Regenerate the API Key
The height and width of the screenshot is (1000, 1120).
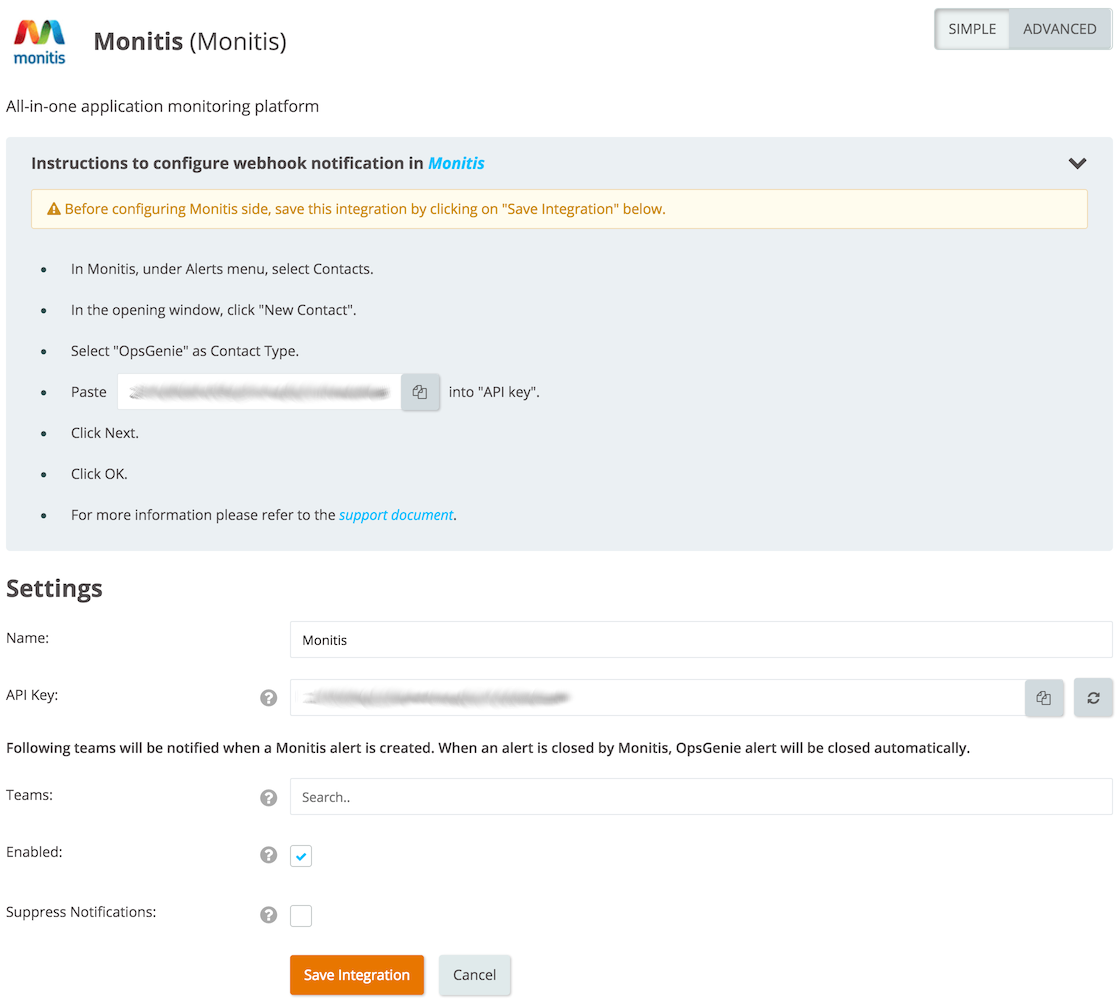pyautogui.click(x=1093, y=698)
